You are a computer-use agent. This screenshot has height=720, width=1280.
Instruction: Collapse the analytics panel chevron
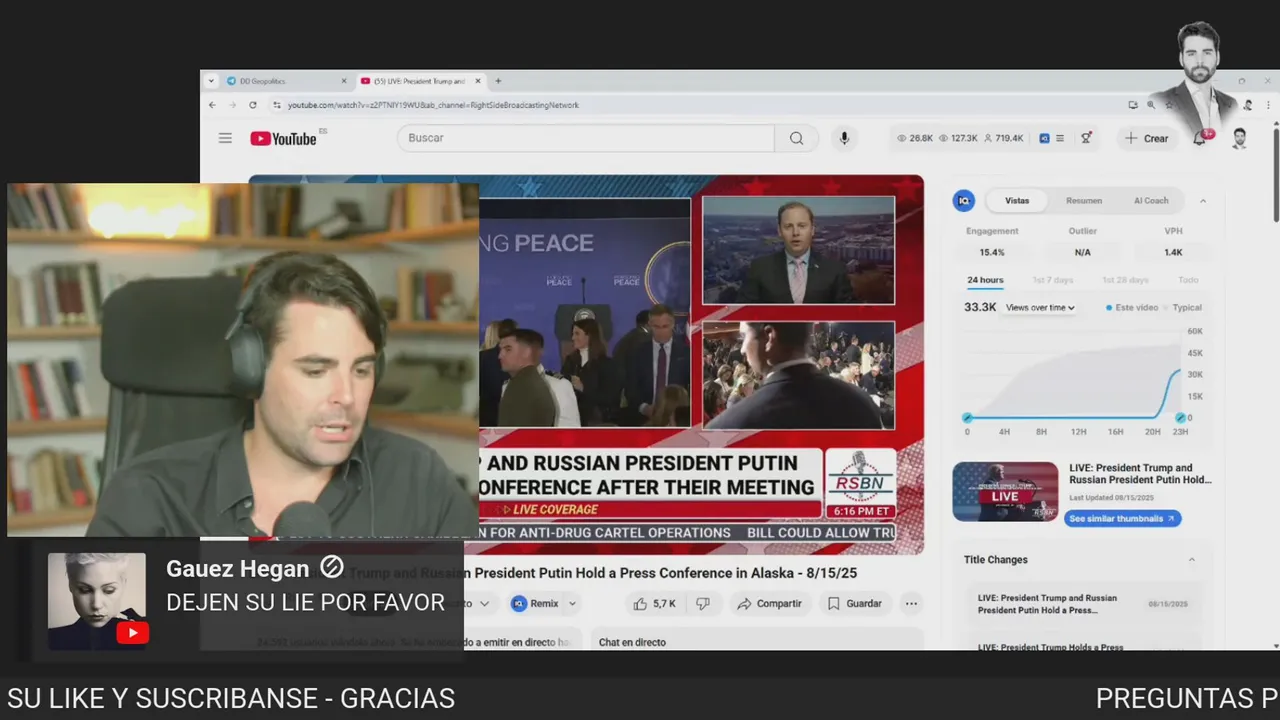[x=1203, y=200]
